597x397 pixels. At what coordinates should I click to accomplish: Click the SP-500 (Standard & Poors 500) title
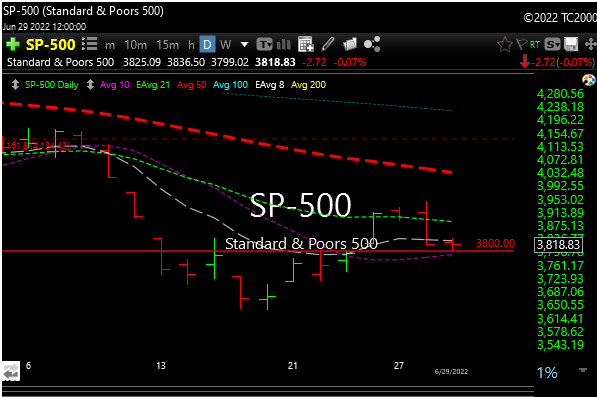83,11
